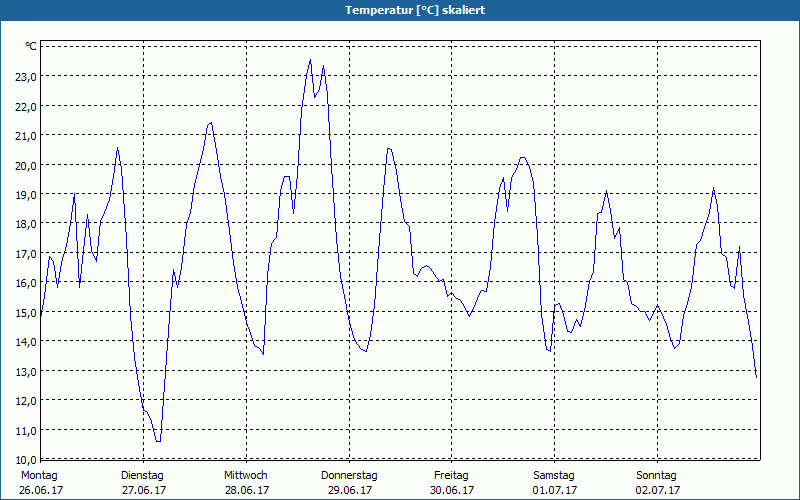
Task: Click the °C unit label on axis
Action: pos(31,46)
